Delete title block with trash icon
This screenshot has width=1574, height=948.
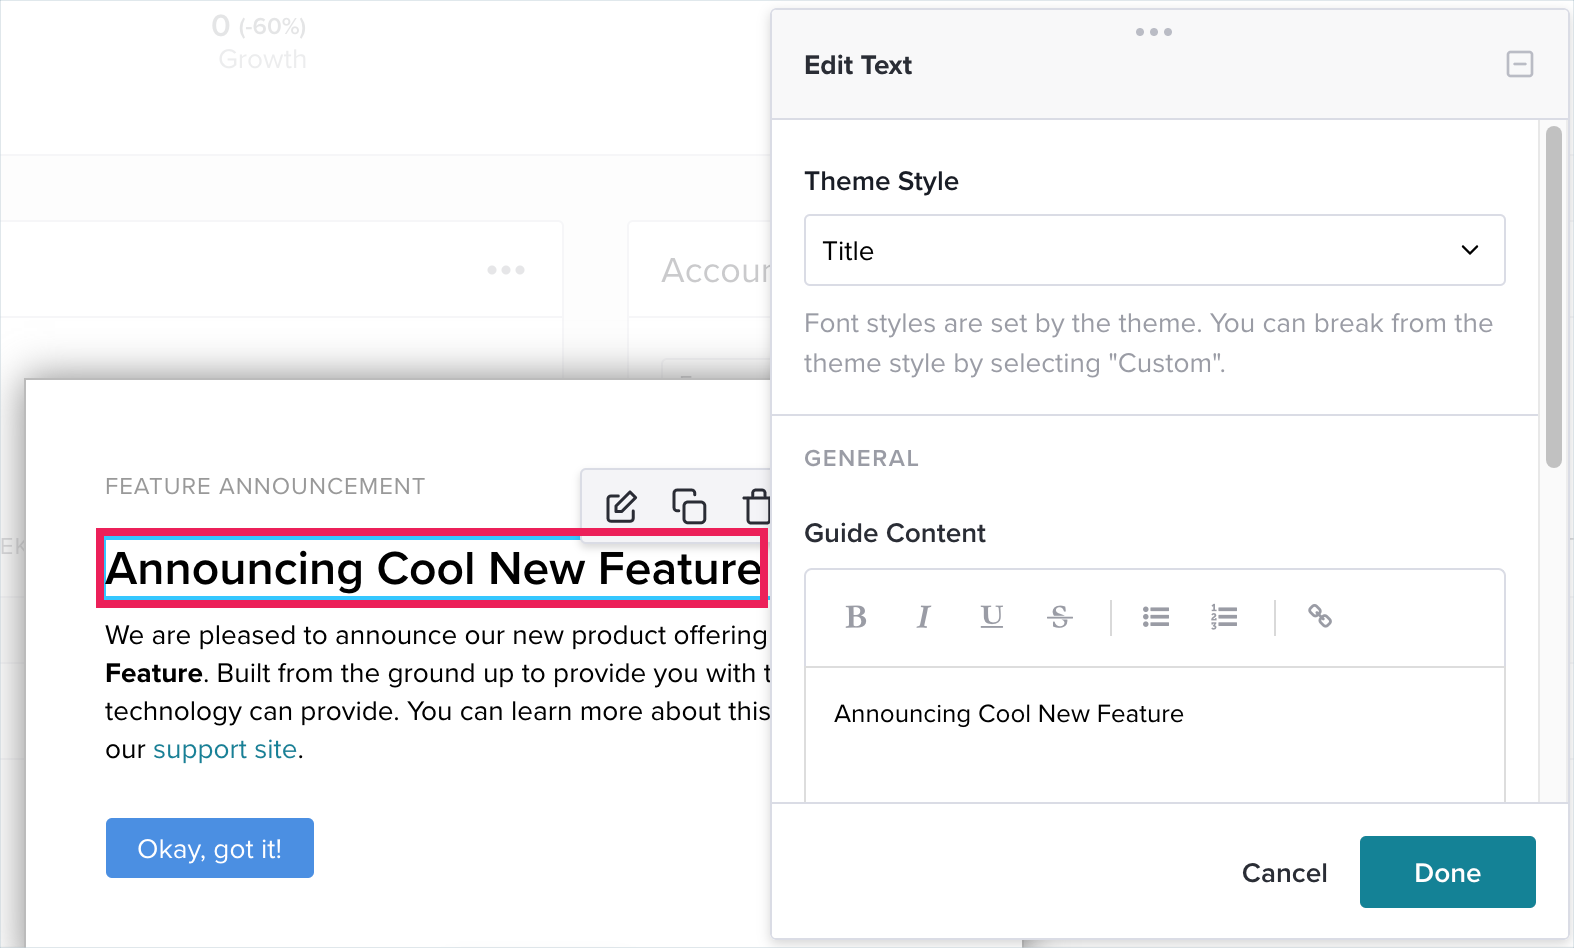click(x=757, y=506)
